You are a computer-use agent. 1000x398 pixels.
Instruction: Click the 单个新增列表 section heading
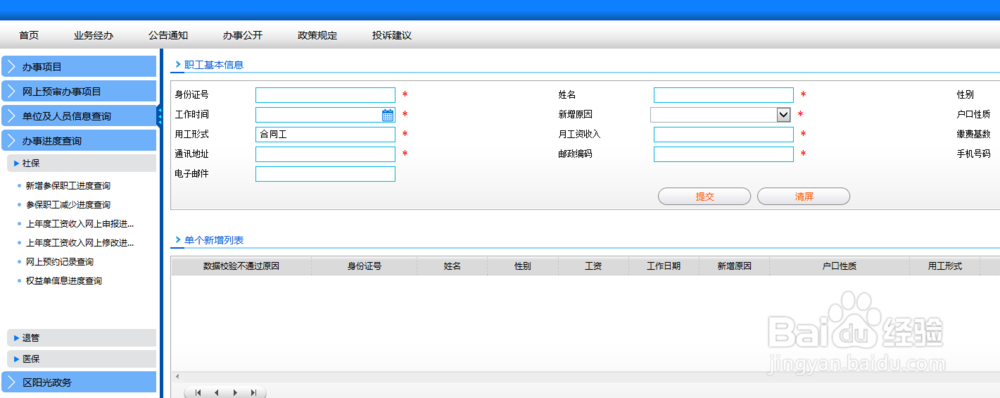[x=214, y=240]
